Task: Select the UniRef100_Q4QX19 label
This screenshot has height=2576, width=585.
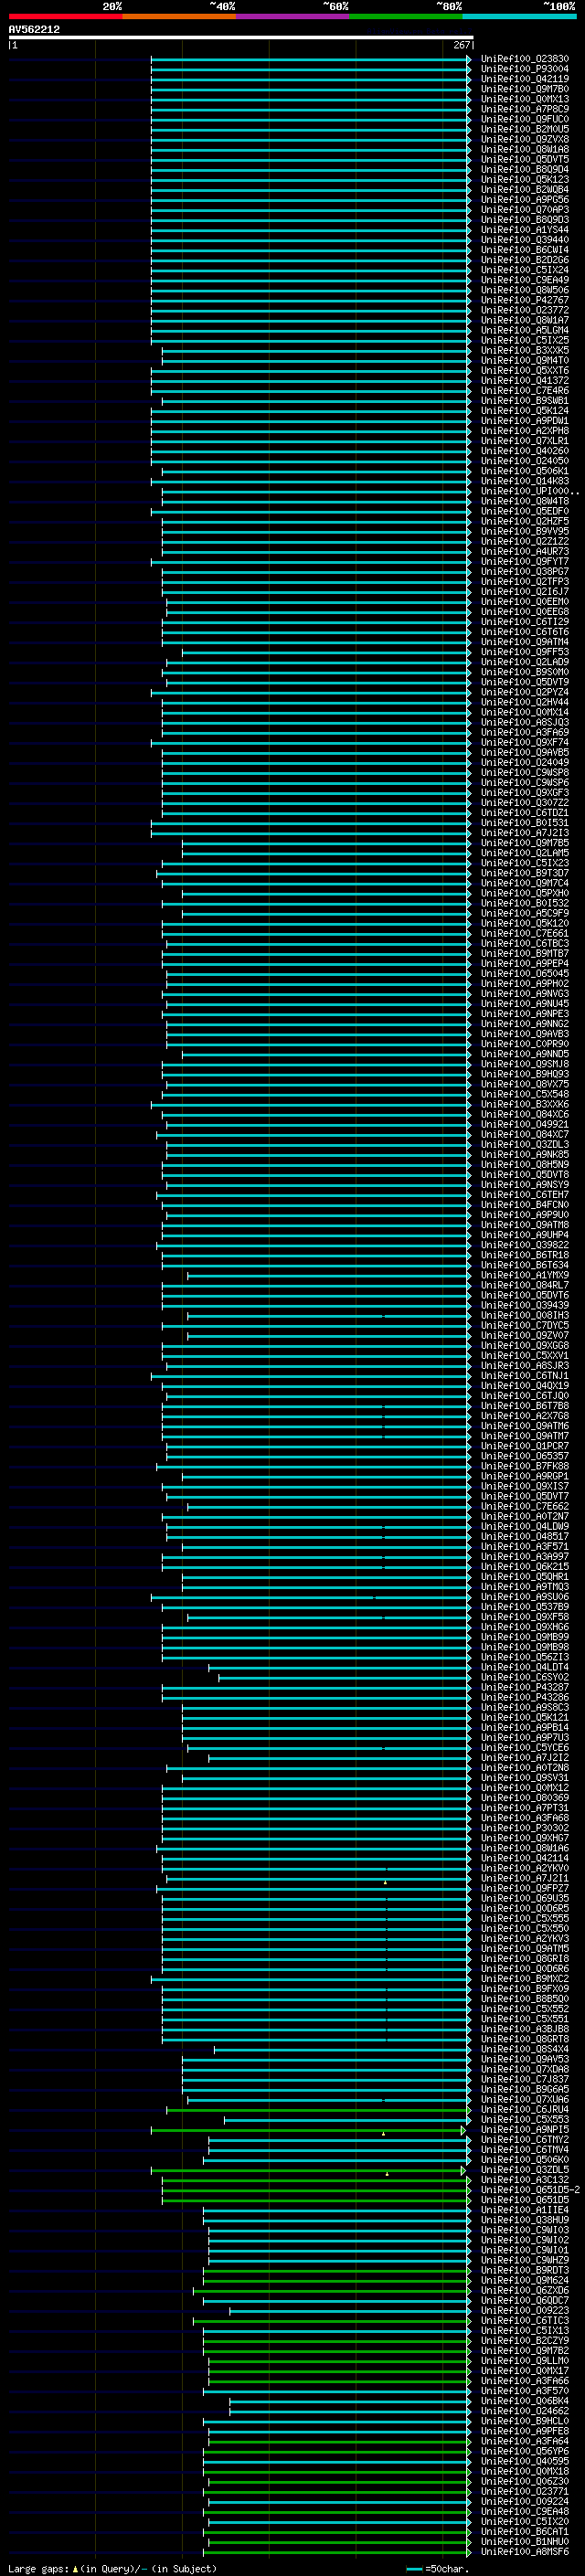Action: pos(524,1386)
